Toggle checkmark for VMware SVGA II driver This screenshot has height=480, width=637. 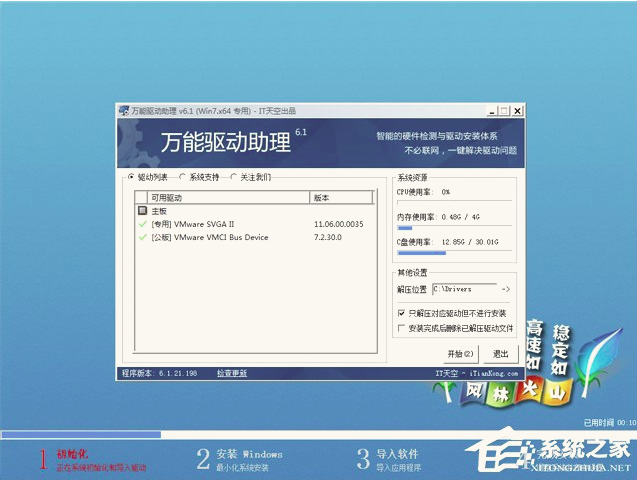(x=143, y=224)
